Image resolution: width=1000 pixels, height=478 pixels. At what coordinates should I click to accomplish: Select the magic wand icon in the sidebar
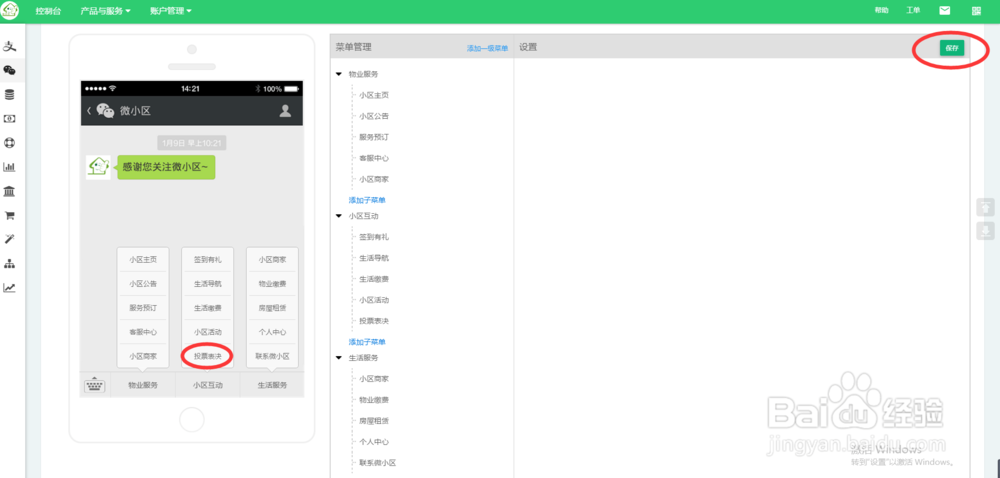point(9,239)
